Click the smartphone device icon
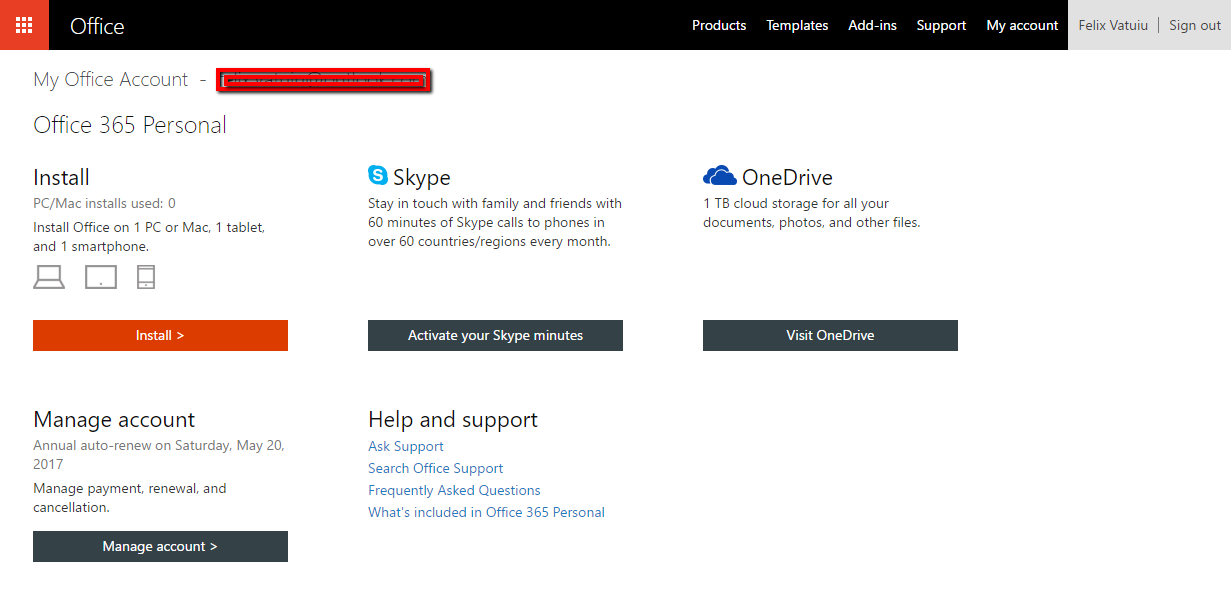 [x=146, y=277]
